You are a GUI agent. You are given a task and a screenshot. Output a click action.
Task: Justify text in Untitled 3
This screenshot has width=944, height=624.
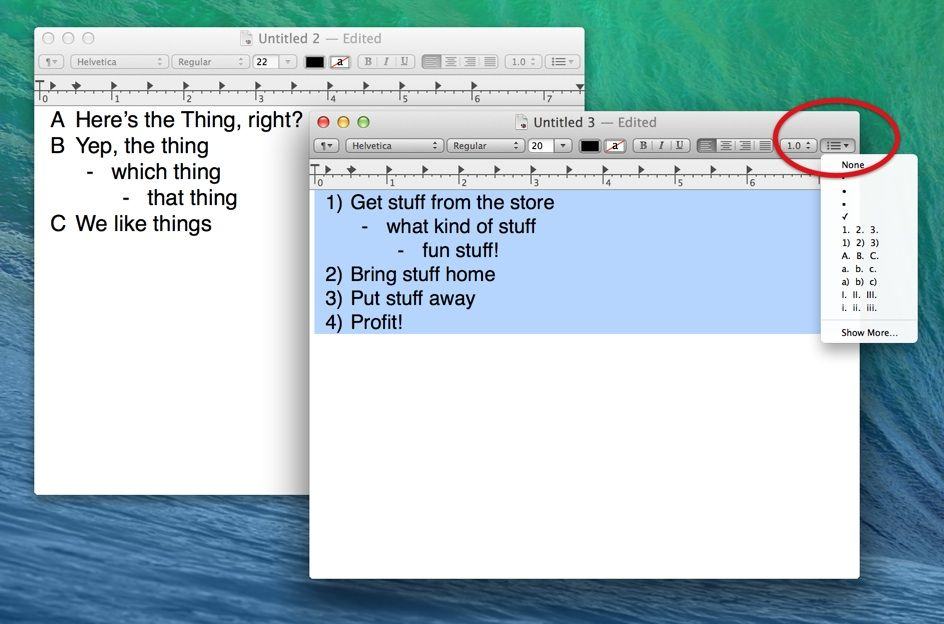[764, 146]
